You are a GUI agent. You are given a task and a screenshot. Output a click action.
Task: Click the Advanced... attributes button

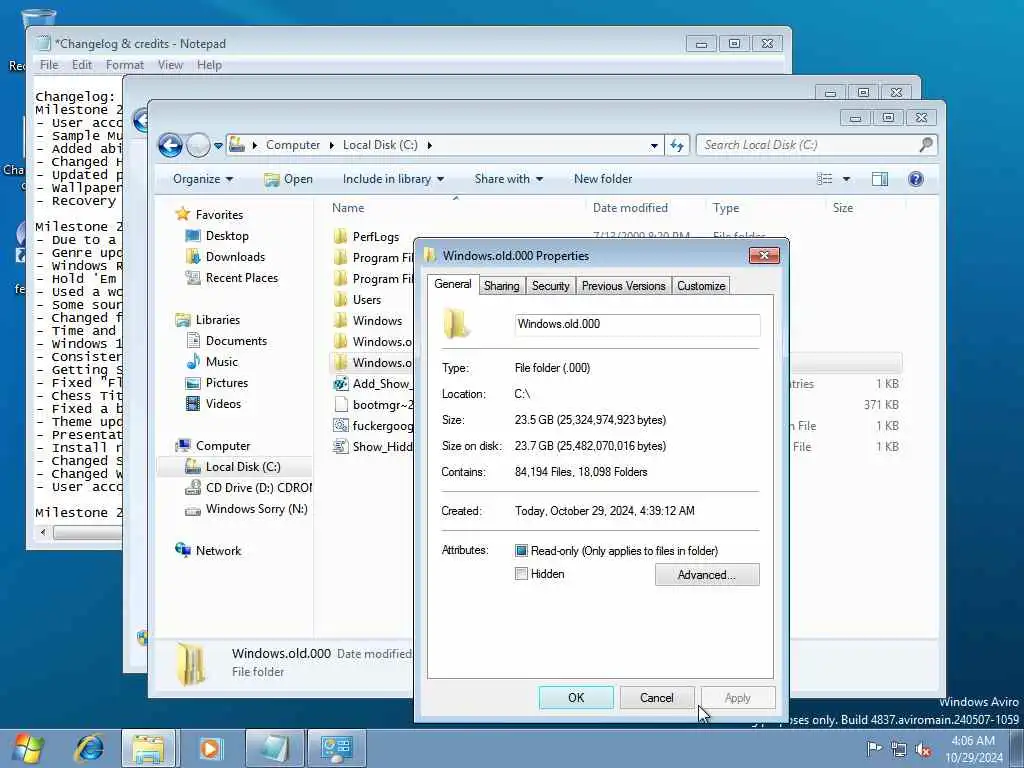coord(707,575)
